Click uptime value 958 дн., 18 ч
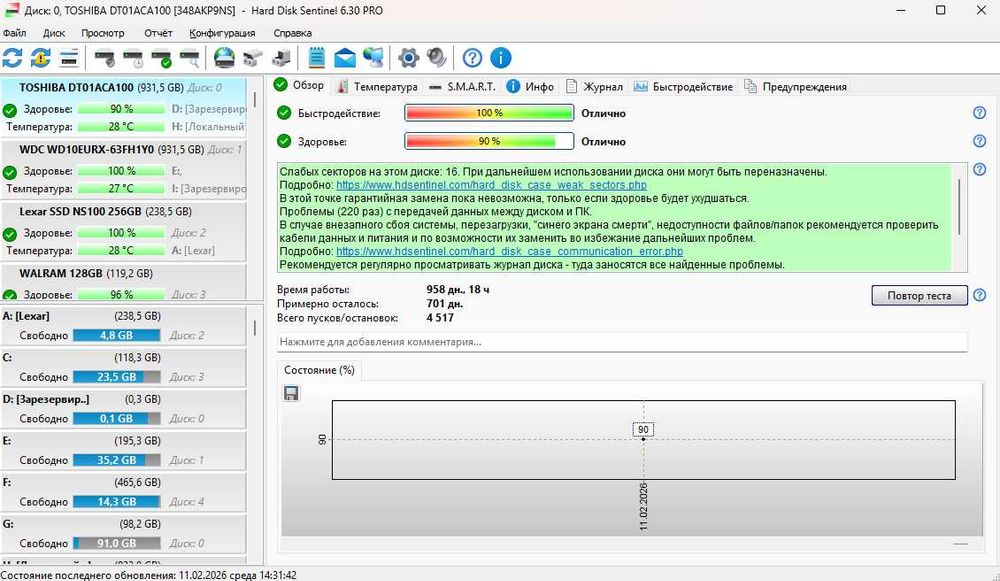Screen dimensions: 1000x581 coord(458,290)
